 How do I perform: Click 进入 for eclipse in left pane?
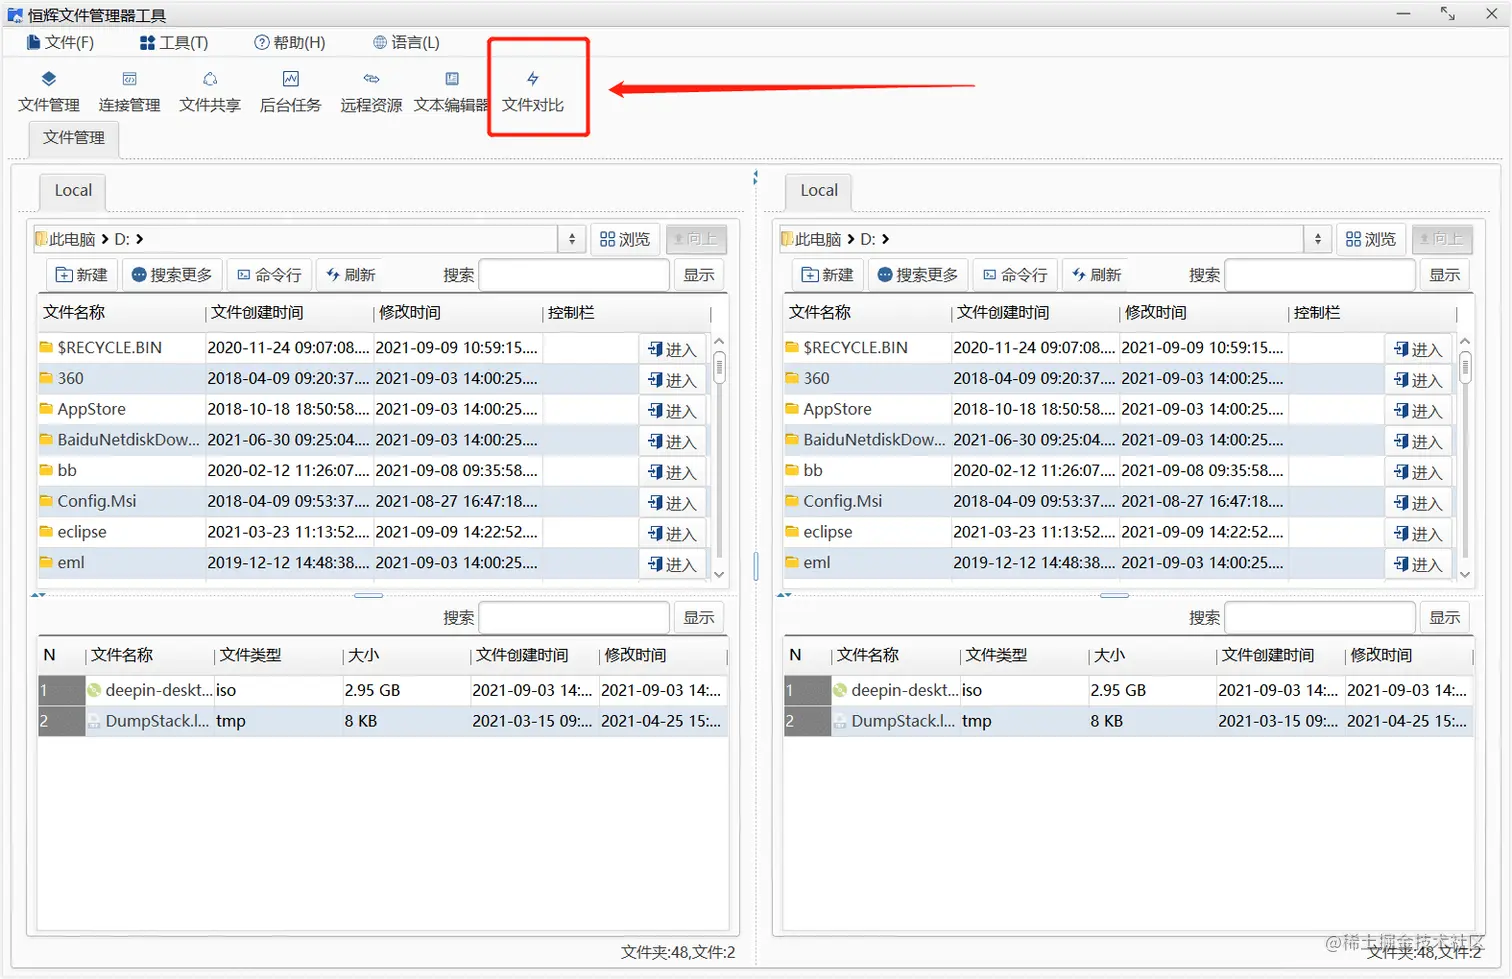(672, 534)
